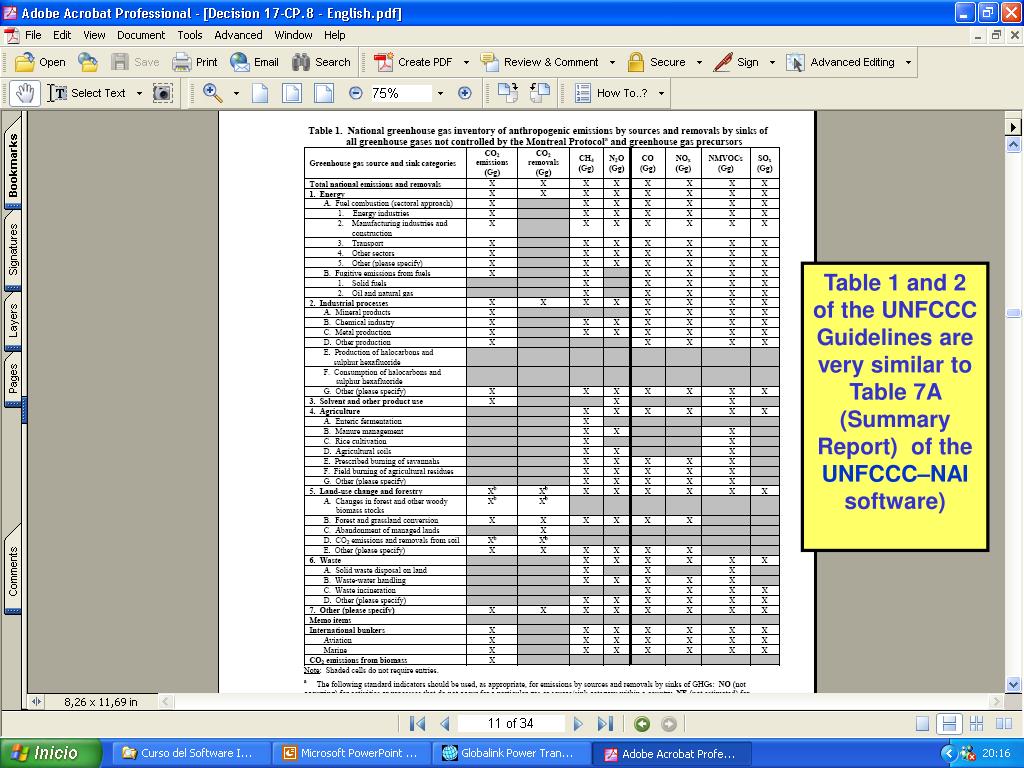The height and width of the screenshot is (768, 1024).
Task: Click the Create PDF icon
Action: (x=383, y=62)
